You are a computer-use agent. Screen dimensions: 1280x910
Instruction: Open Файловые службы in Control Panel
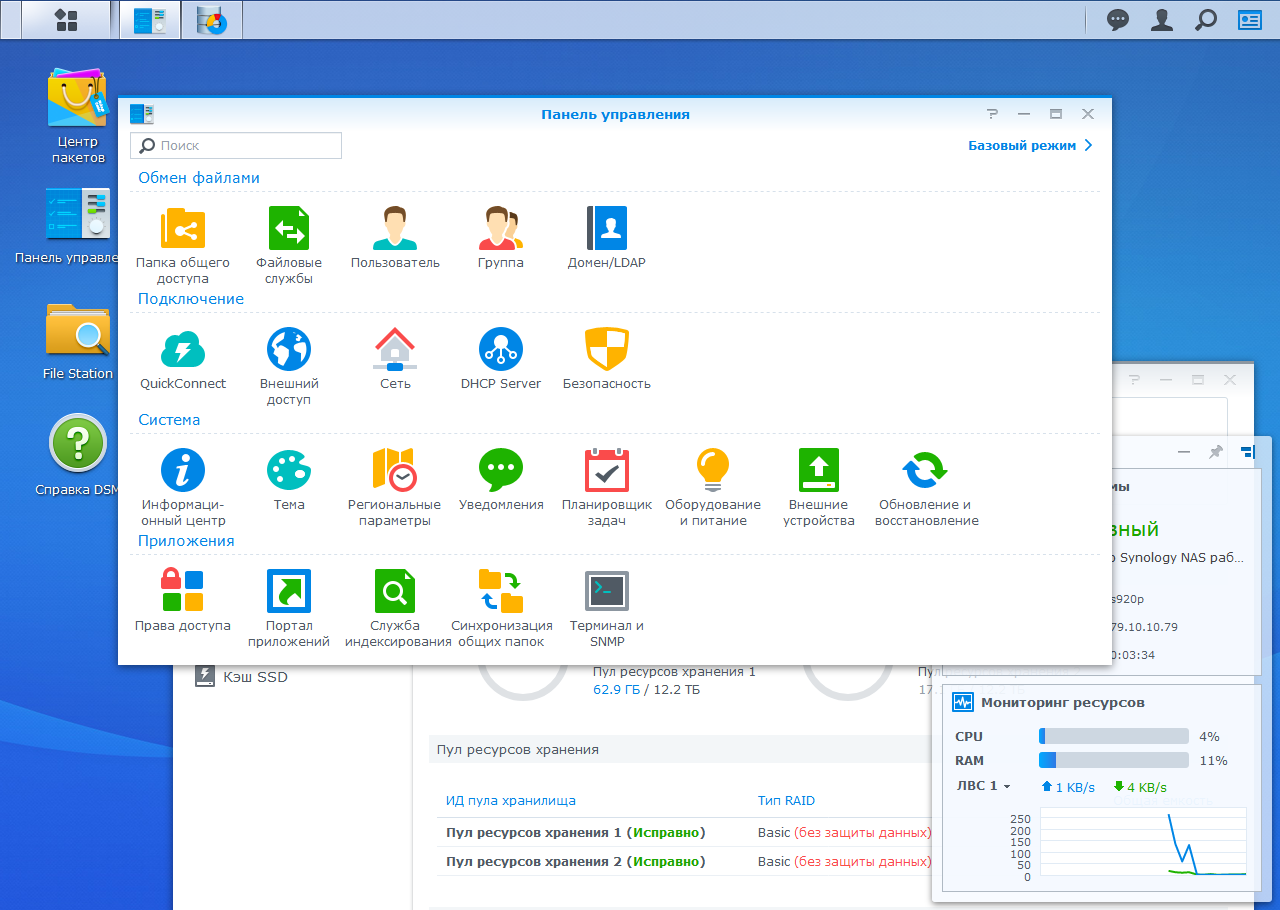289,245
